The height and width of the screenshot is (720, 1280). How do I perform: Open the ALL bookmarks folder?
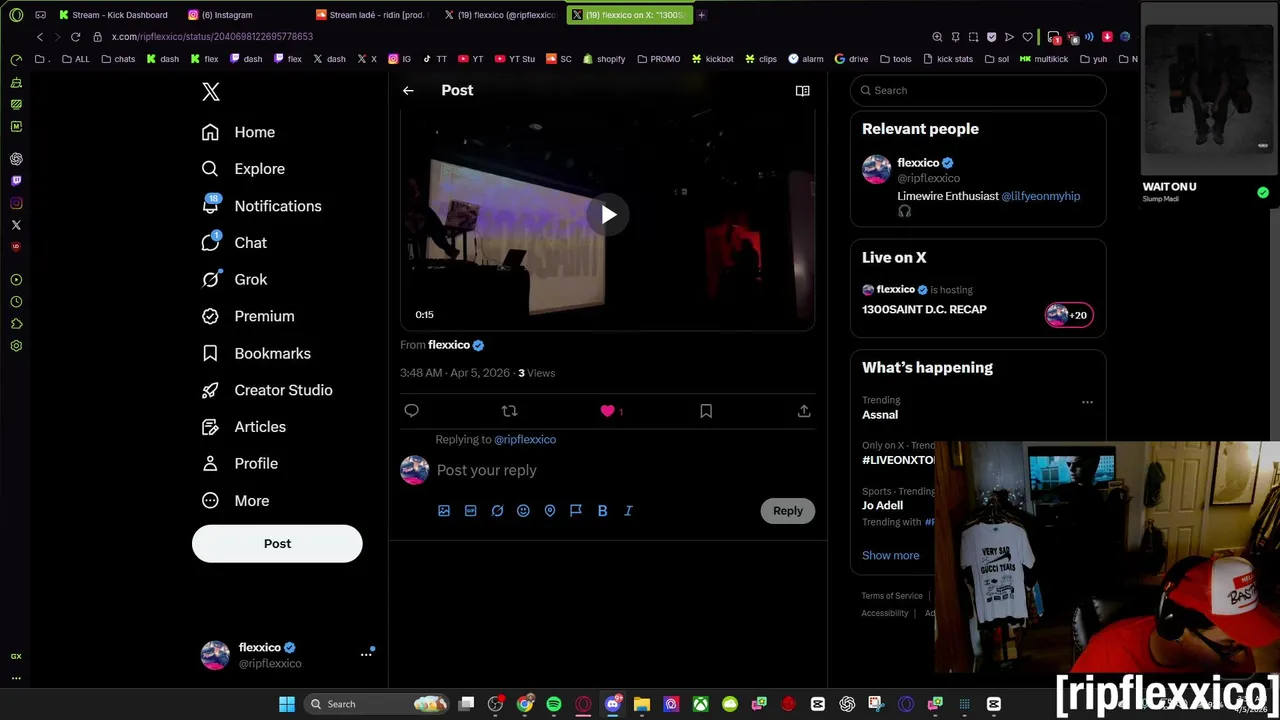pyautogui.click(x=75, y=59)
